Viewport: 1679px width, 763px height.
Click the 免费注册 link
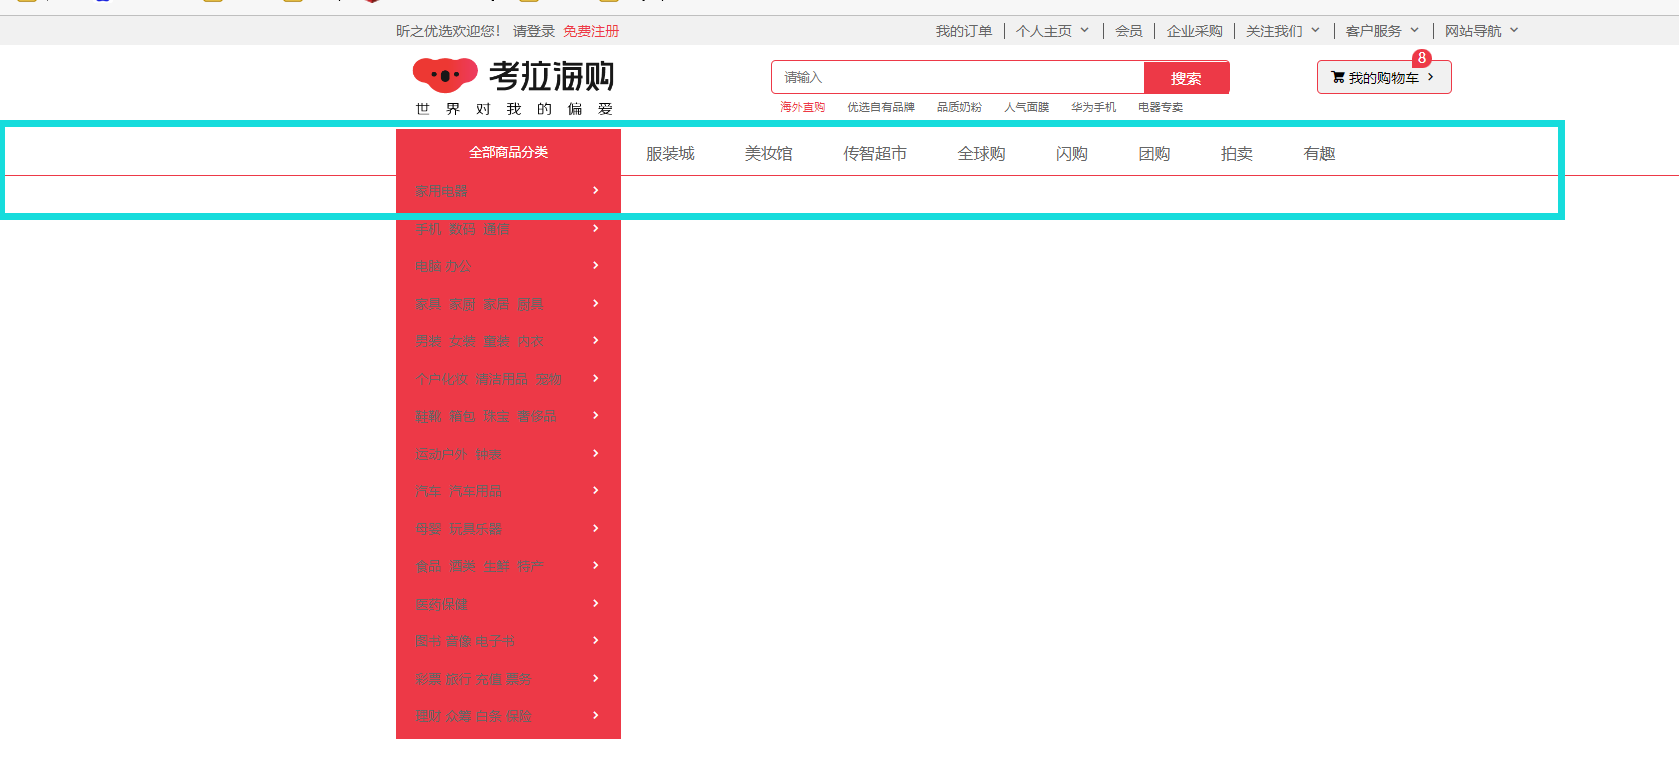coord(591,31)
